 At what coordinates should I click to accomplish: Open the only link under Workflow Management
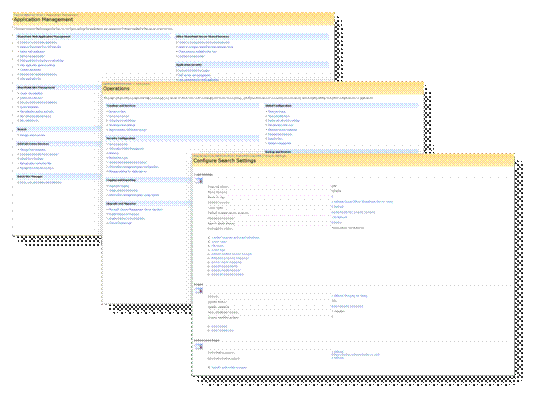[41, 183]
